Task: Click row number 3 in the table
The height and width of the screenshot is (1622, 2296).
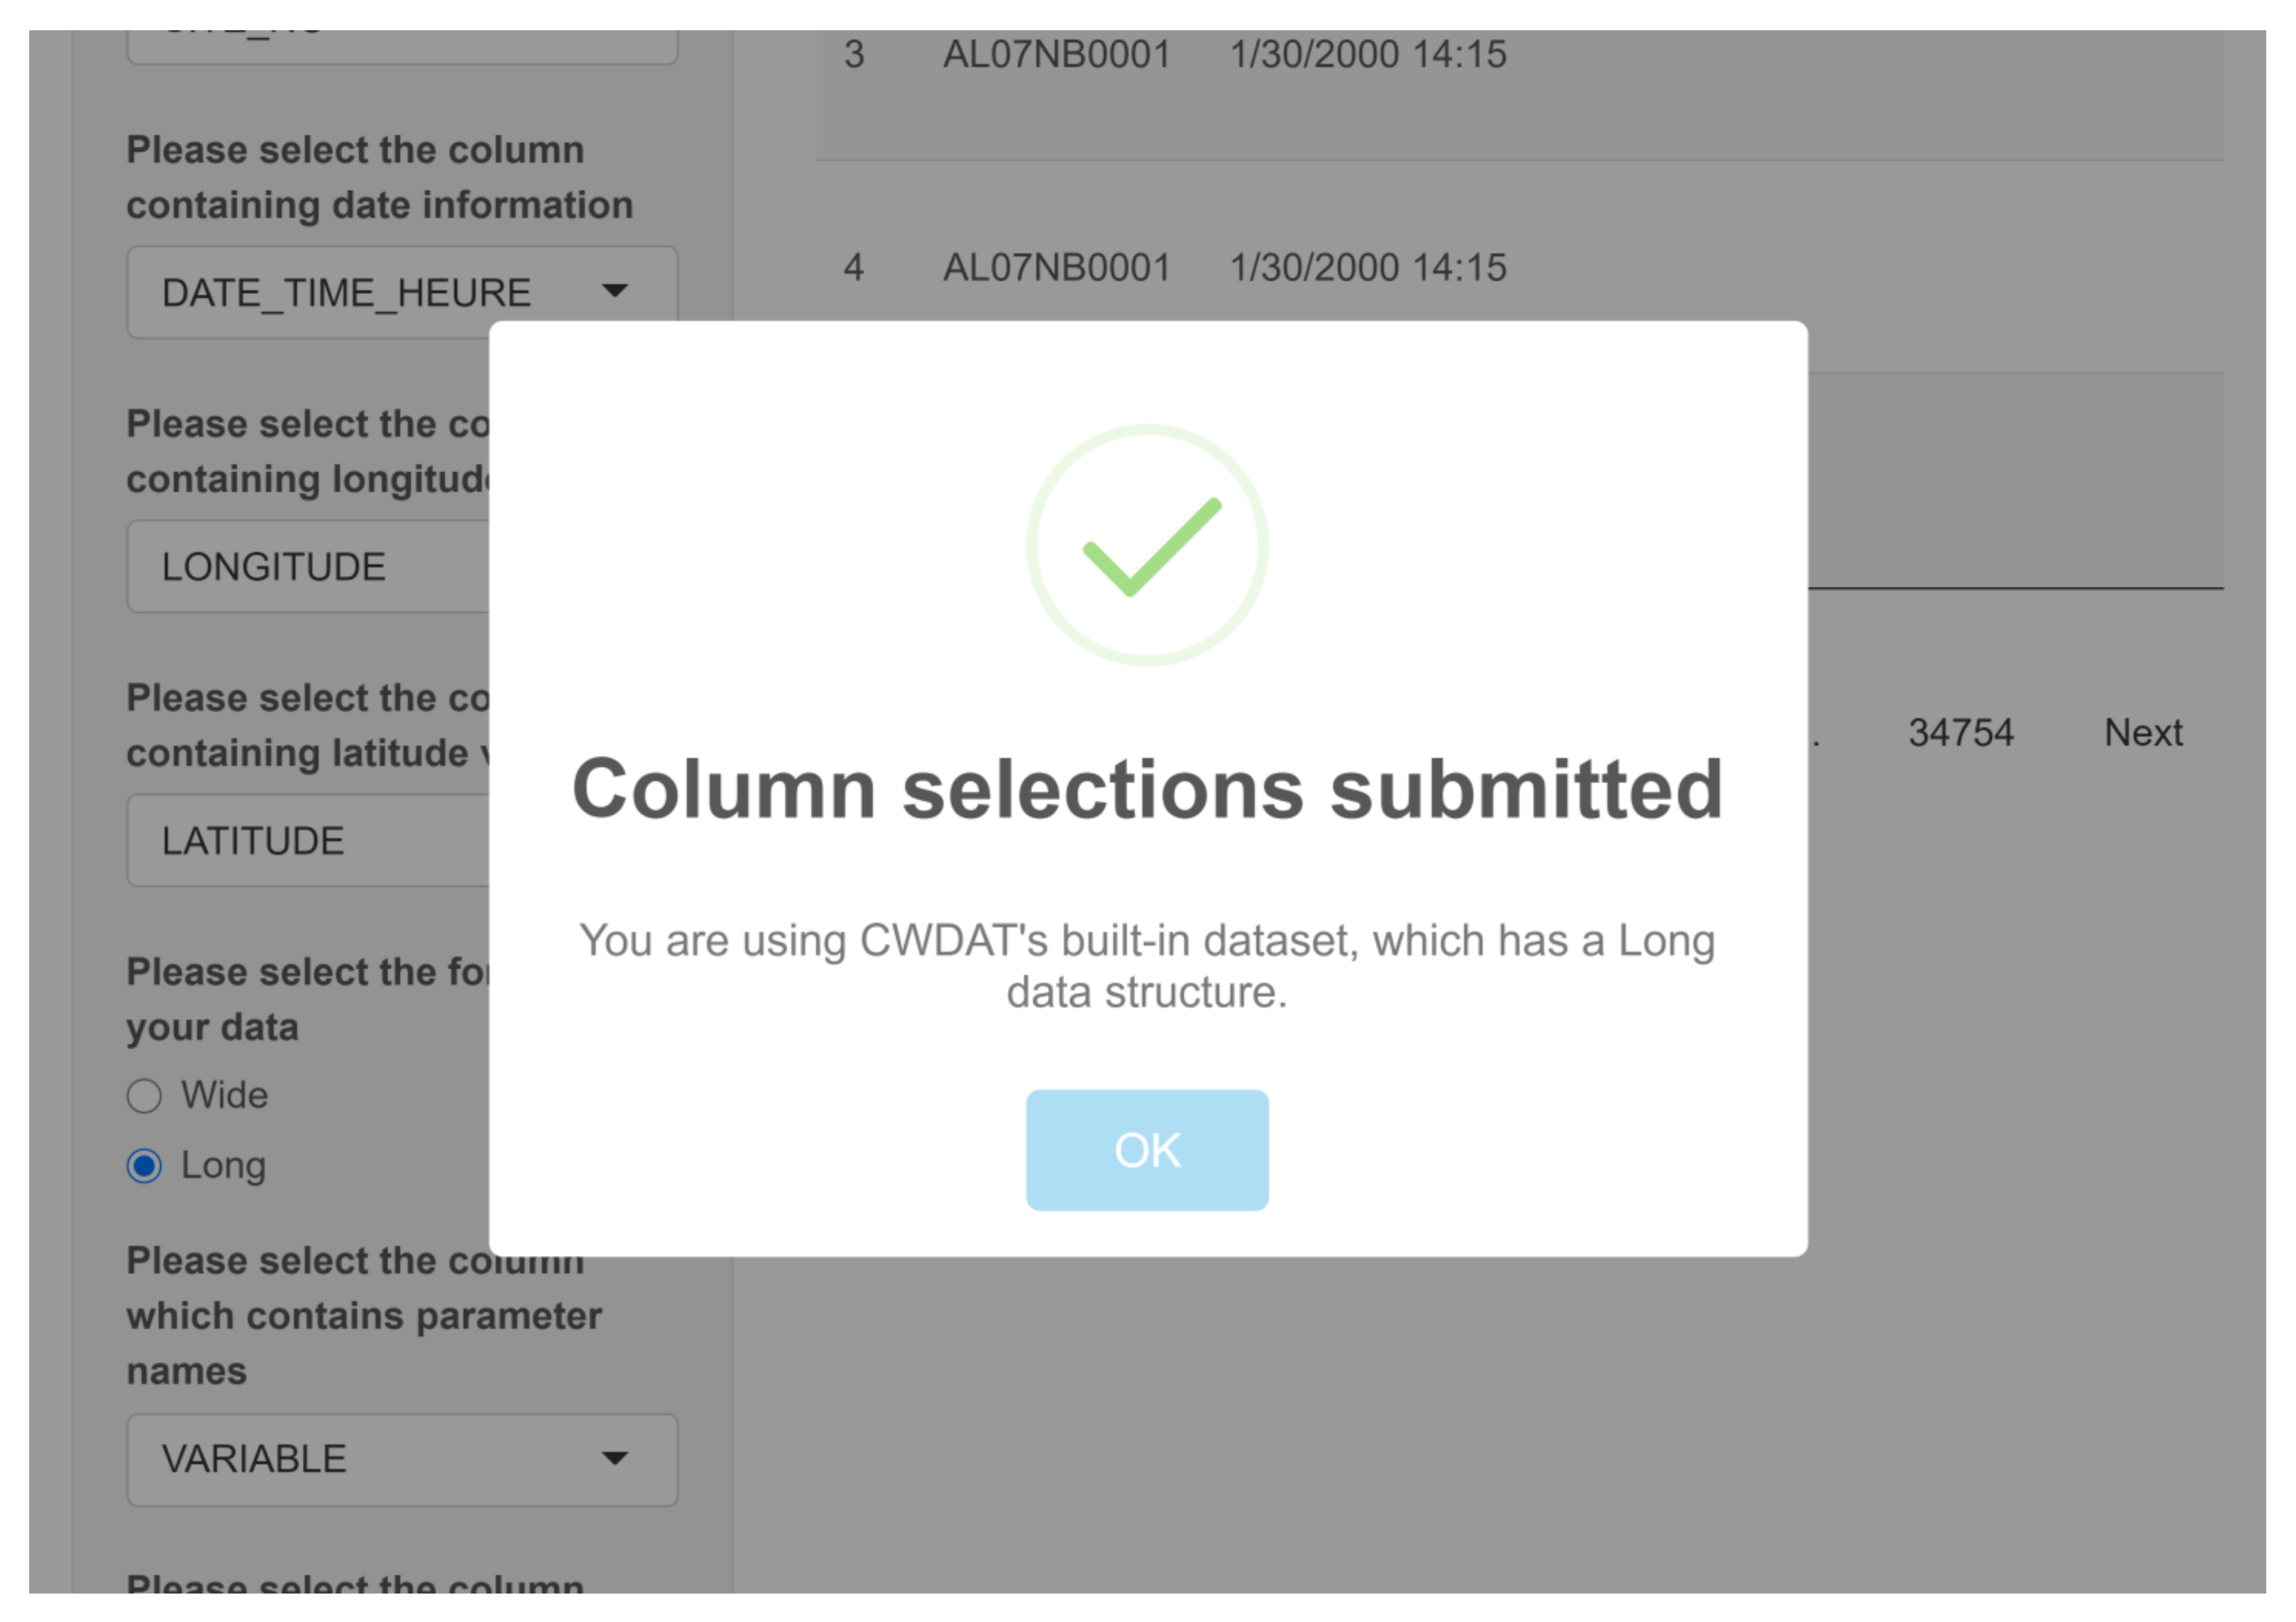Action: (x=853, y=54)
